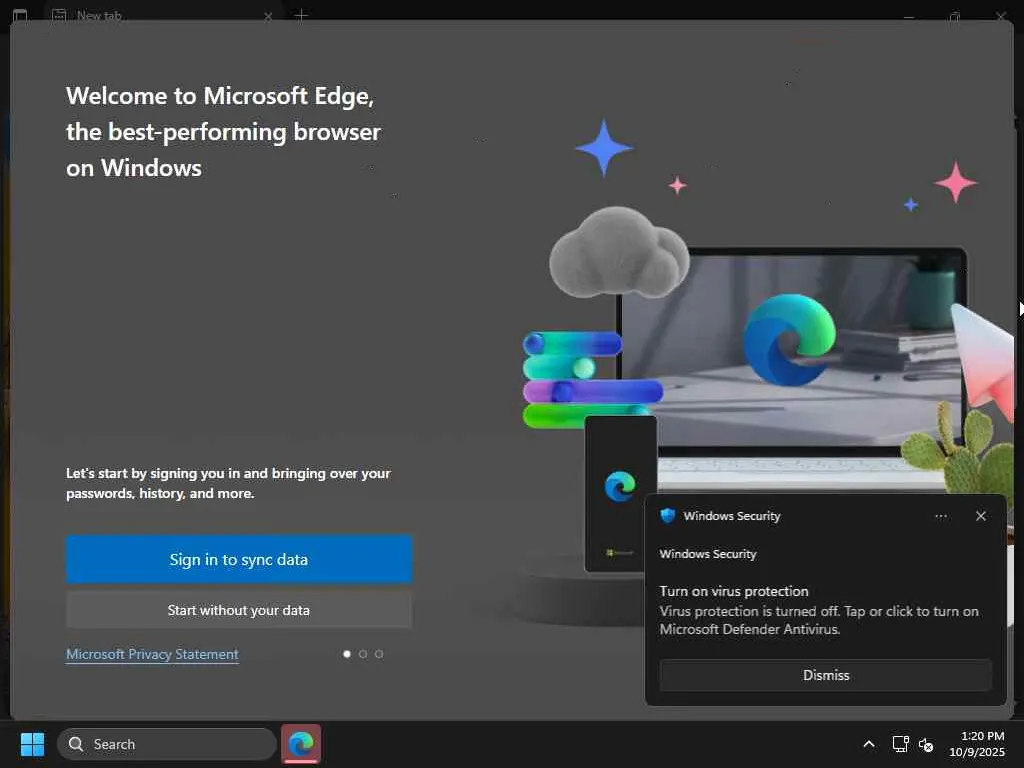Dismiss the Windows Security notification
Image resolution: width=1024 pixels, height=768 pixels.
pos(825,675)
